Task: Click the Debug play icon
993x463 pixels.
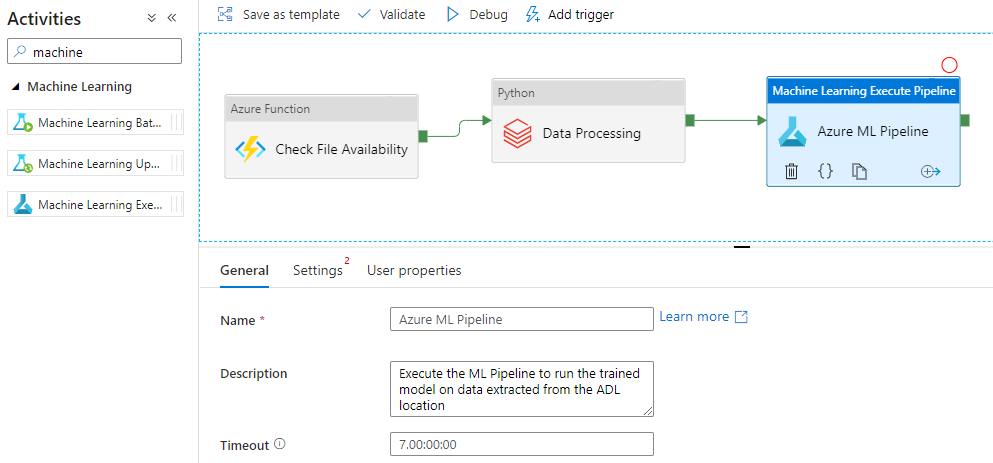Action: tap(453, 14)
